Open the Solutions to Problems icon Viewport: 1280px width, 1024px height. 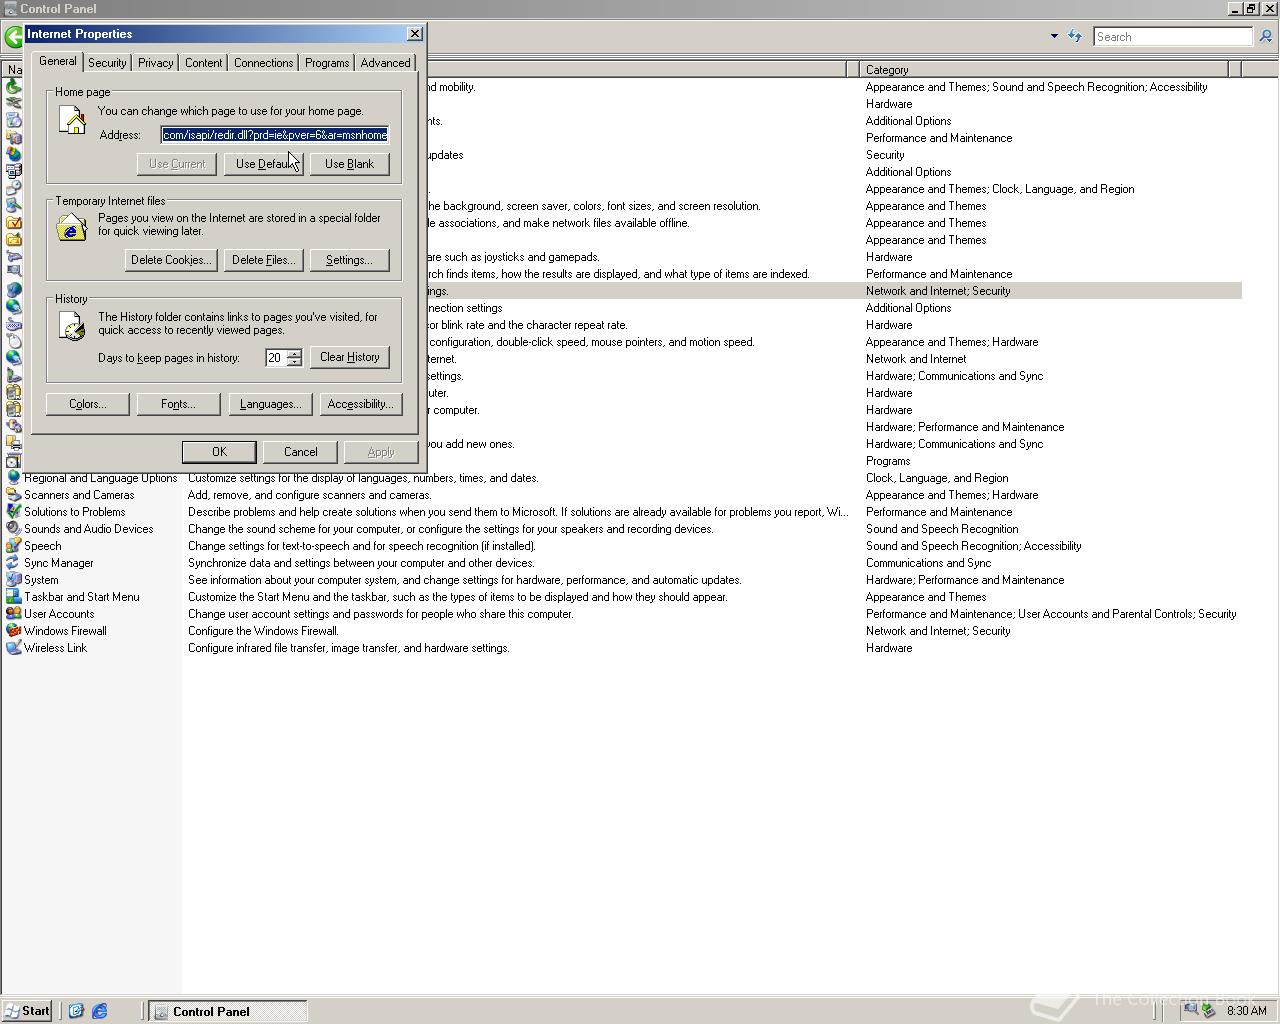coord(13,512)
